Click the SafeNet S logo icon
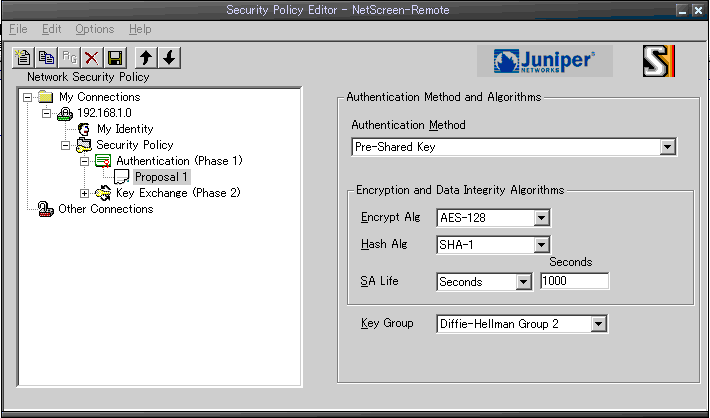 (x=659, y=61)
